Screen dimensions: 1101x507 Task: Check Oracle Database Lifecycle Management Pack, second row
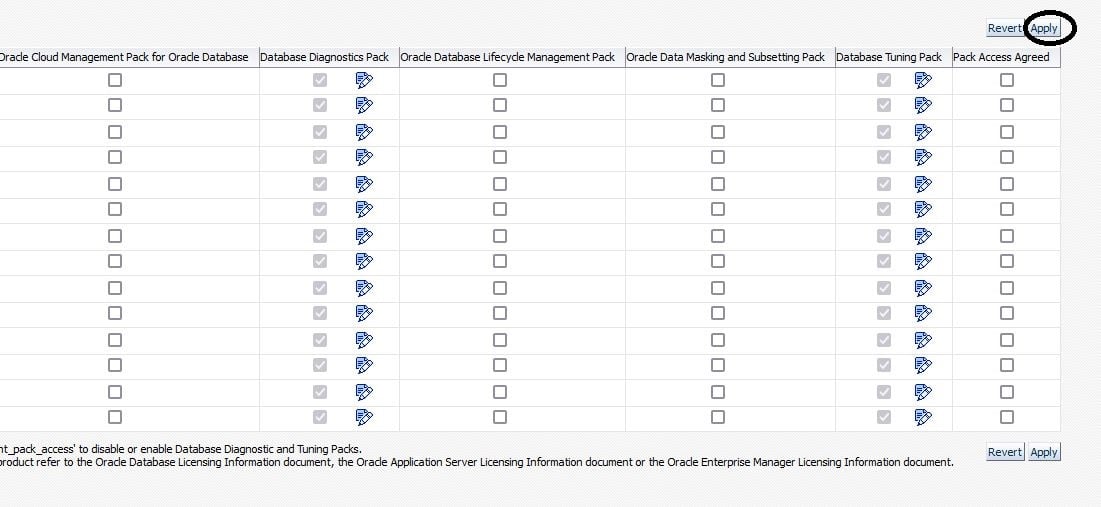coord(500,105)
